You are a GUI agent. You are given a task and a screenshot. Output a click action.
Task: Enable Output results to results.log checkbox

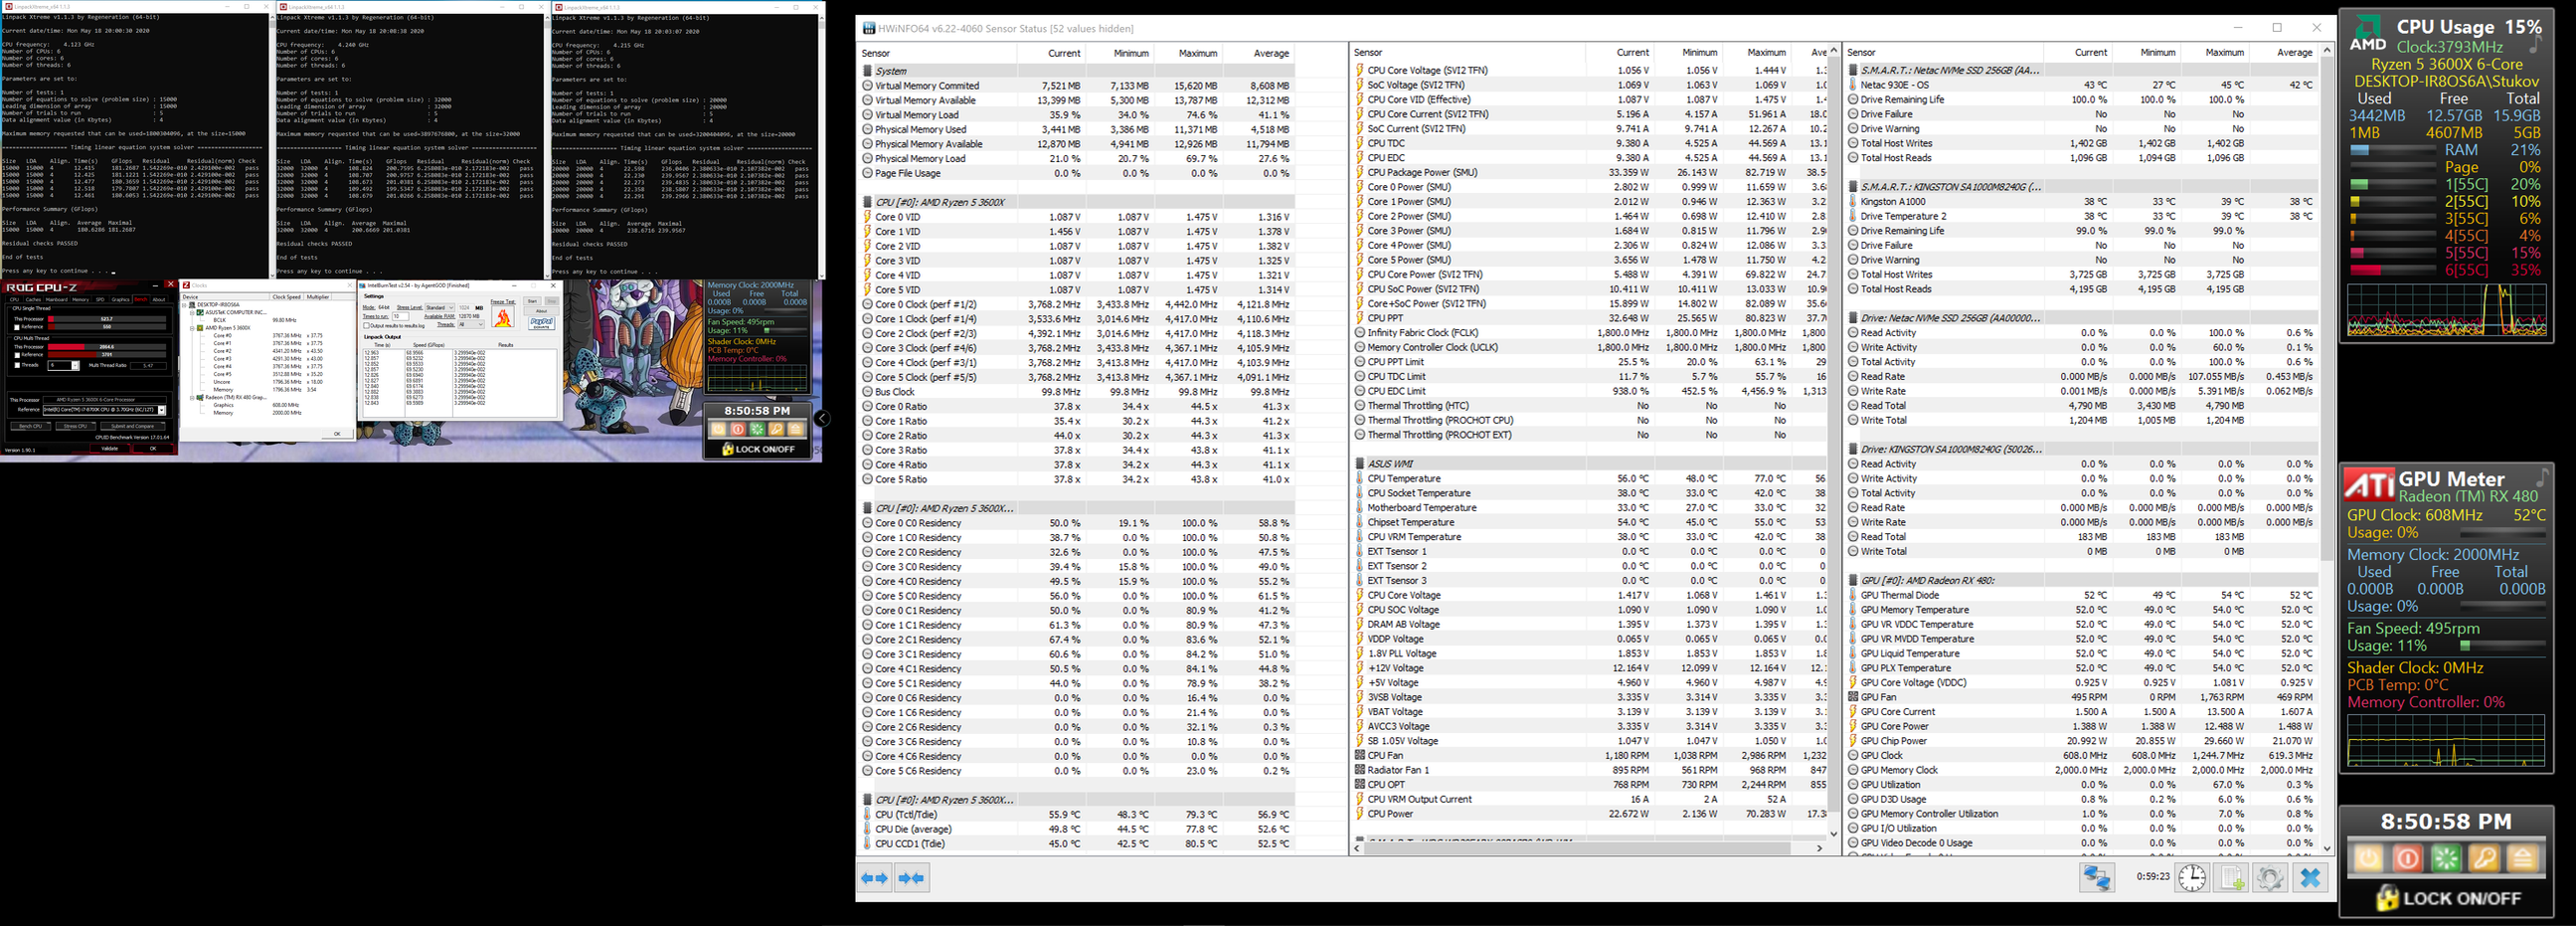(366, 326)
